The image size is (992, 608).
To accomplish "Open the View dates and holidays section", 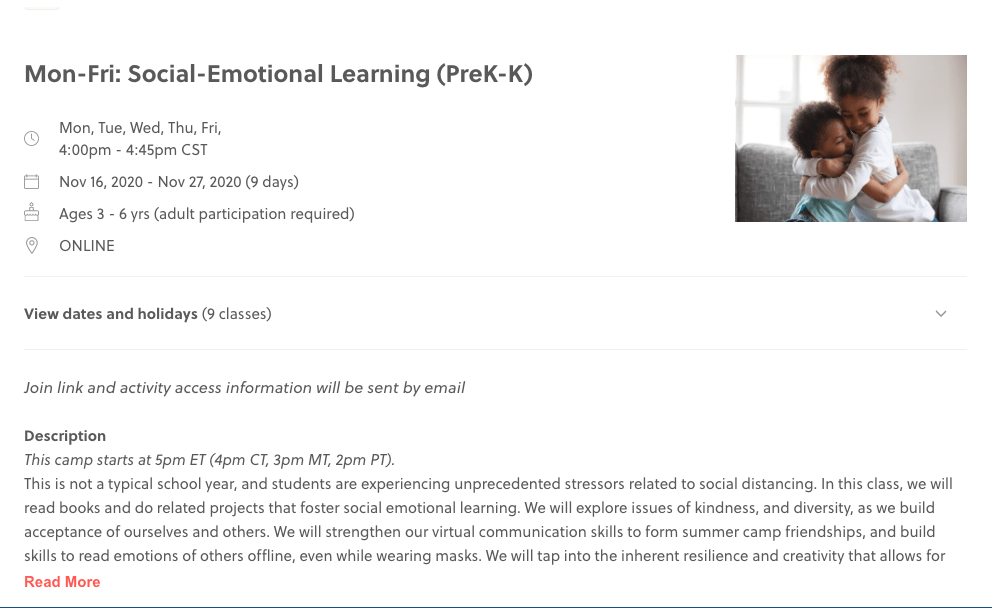I will click(x=111, y=314).
